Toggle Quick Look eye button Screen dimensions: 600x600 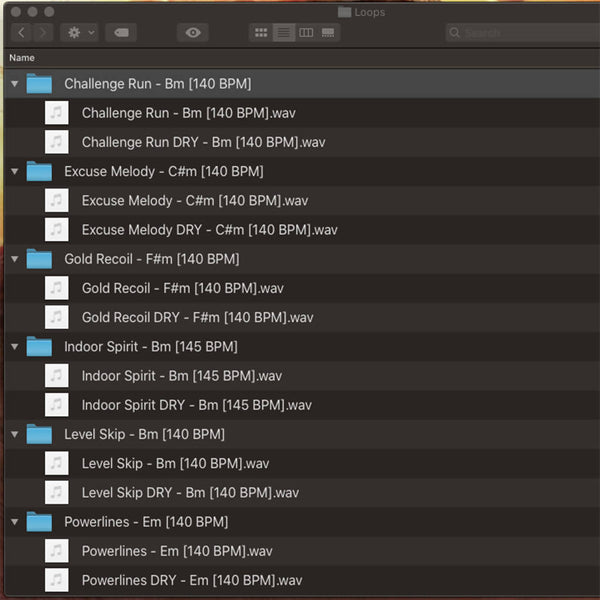[x=193, y=32]
